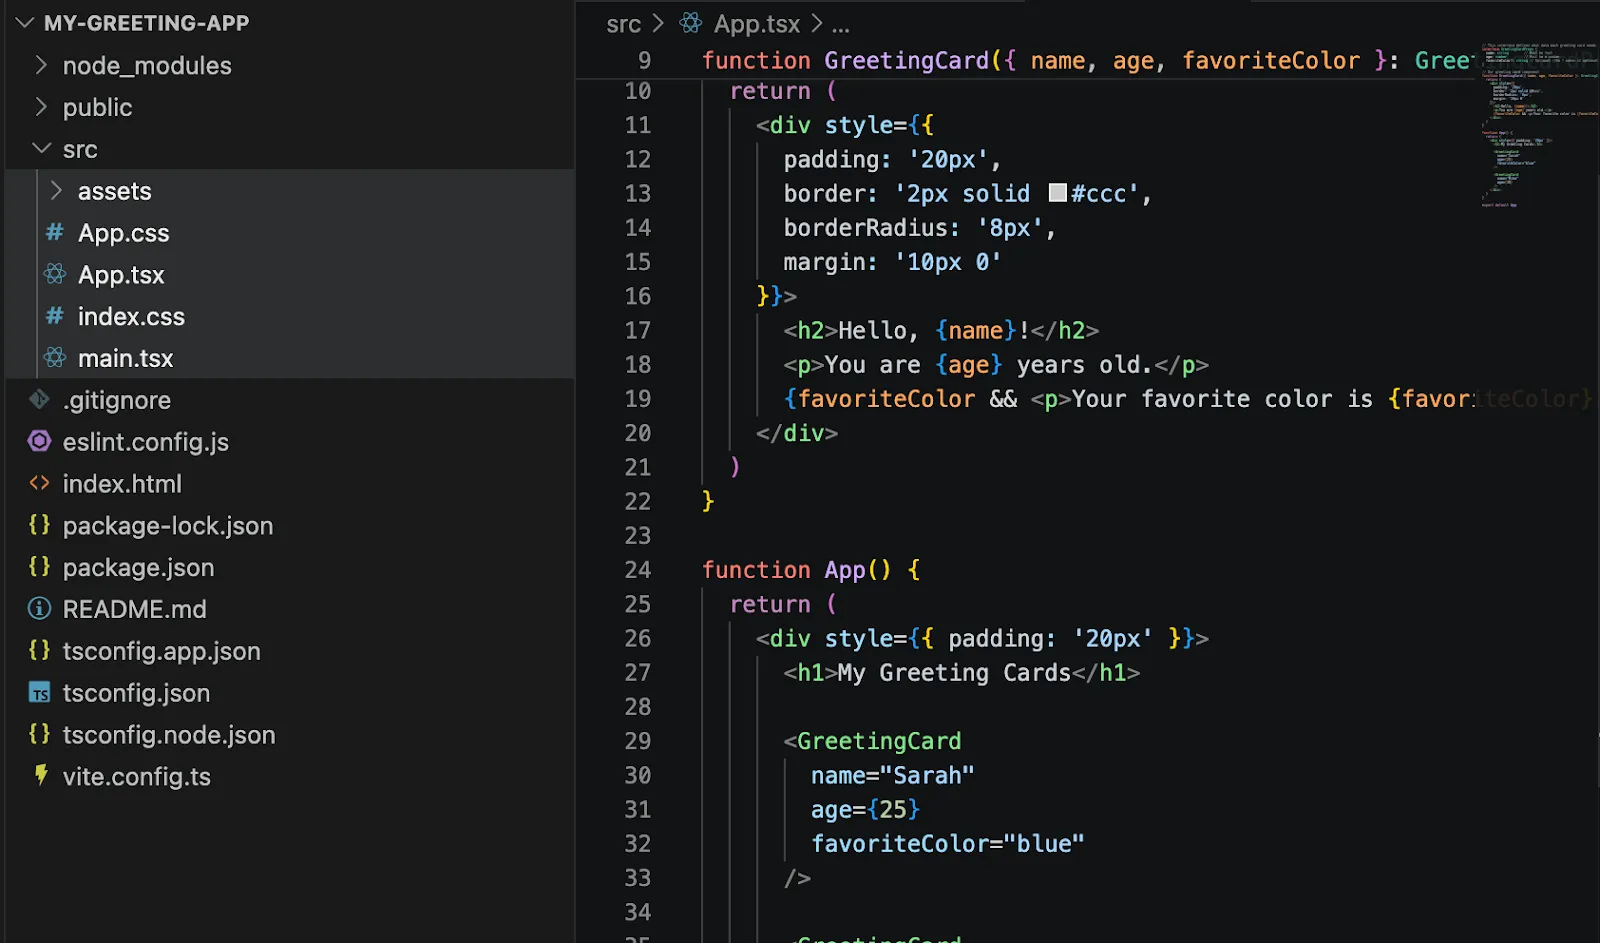Click the JSON braces icon beside package.json

(39, 567)
